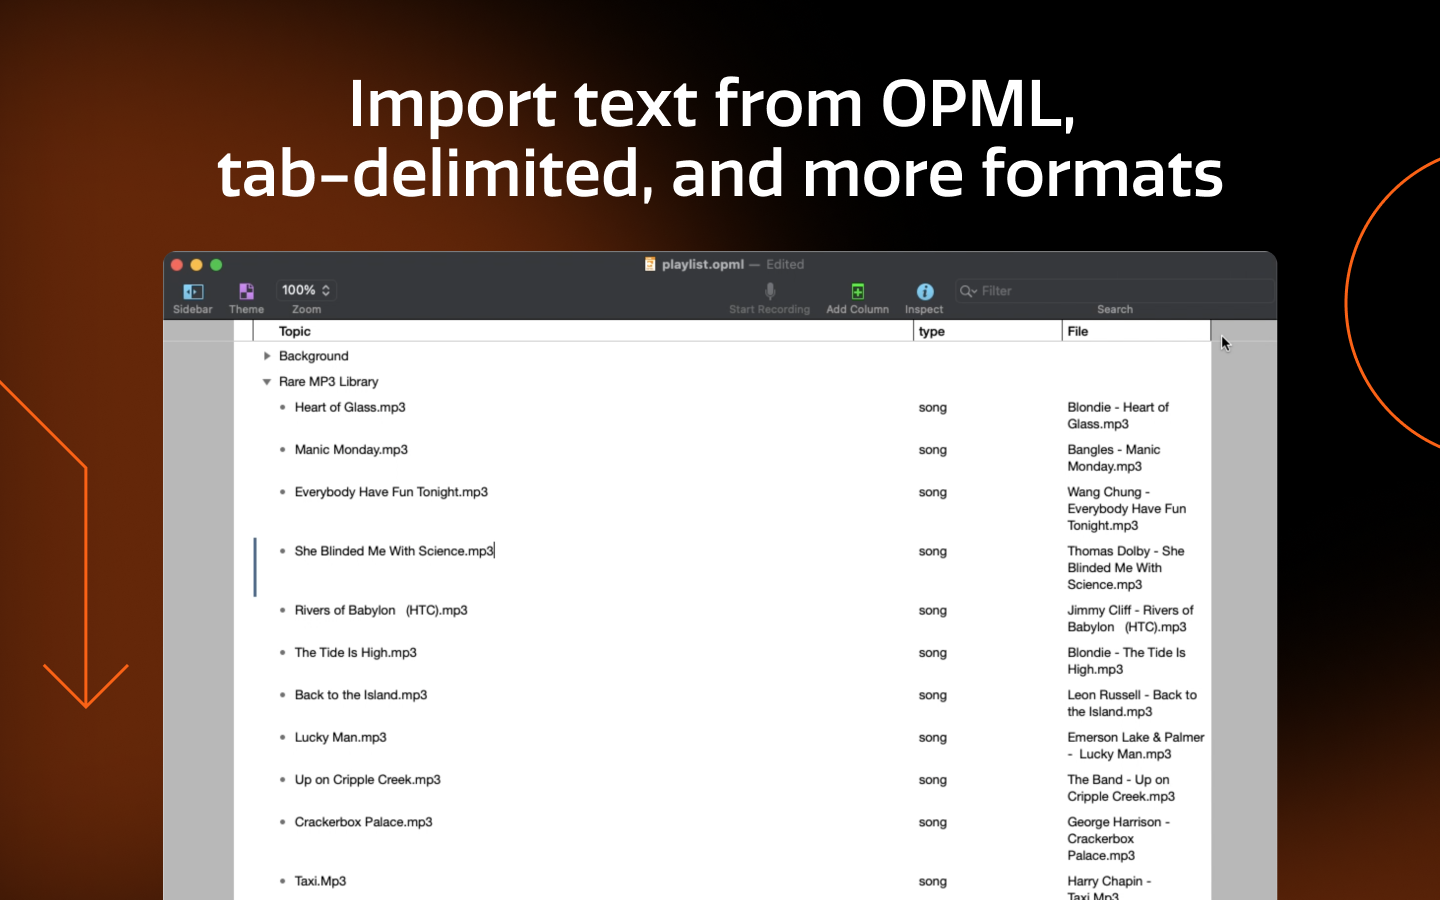Select Crackerbox Palace.mp3 row
The width and height of the screenshot is (1440, 900).
click(x=364, y=822)
